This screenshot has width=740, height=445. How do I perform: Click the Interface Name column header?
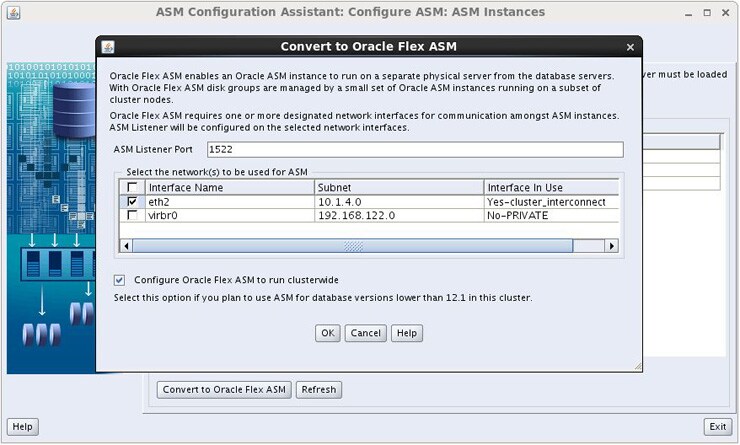pos(229,187)
